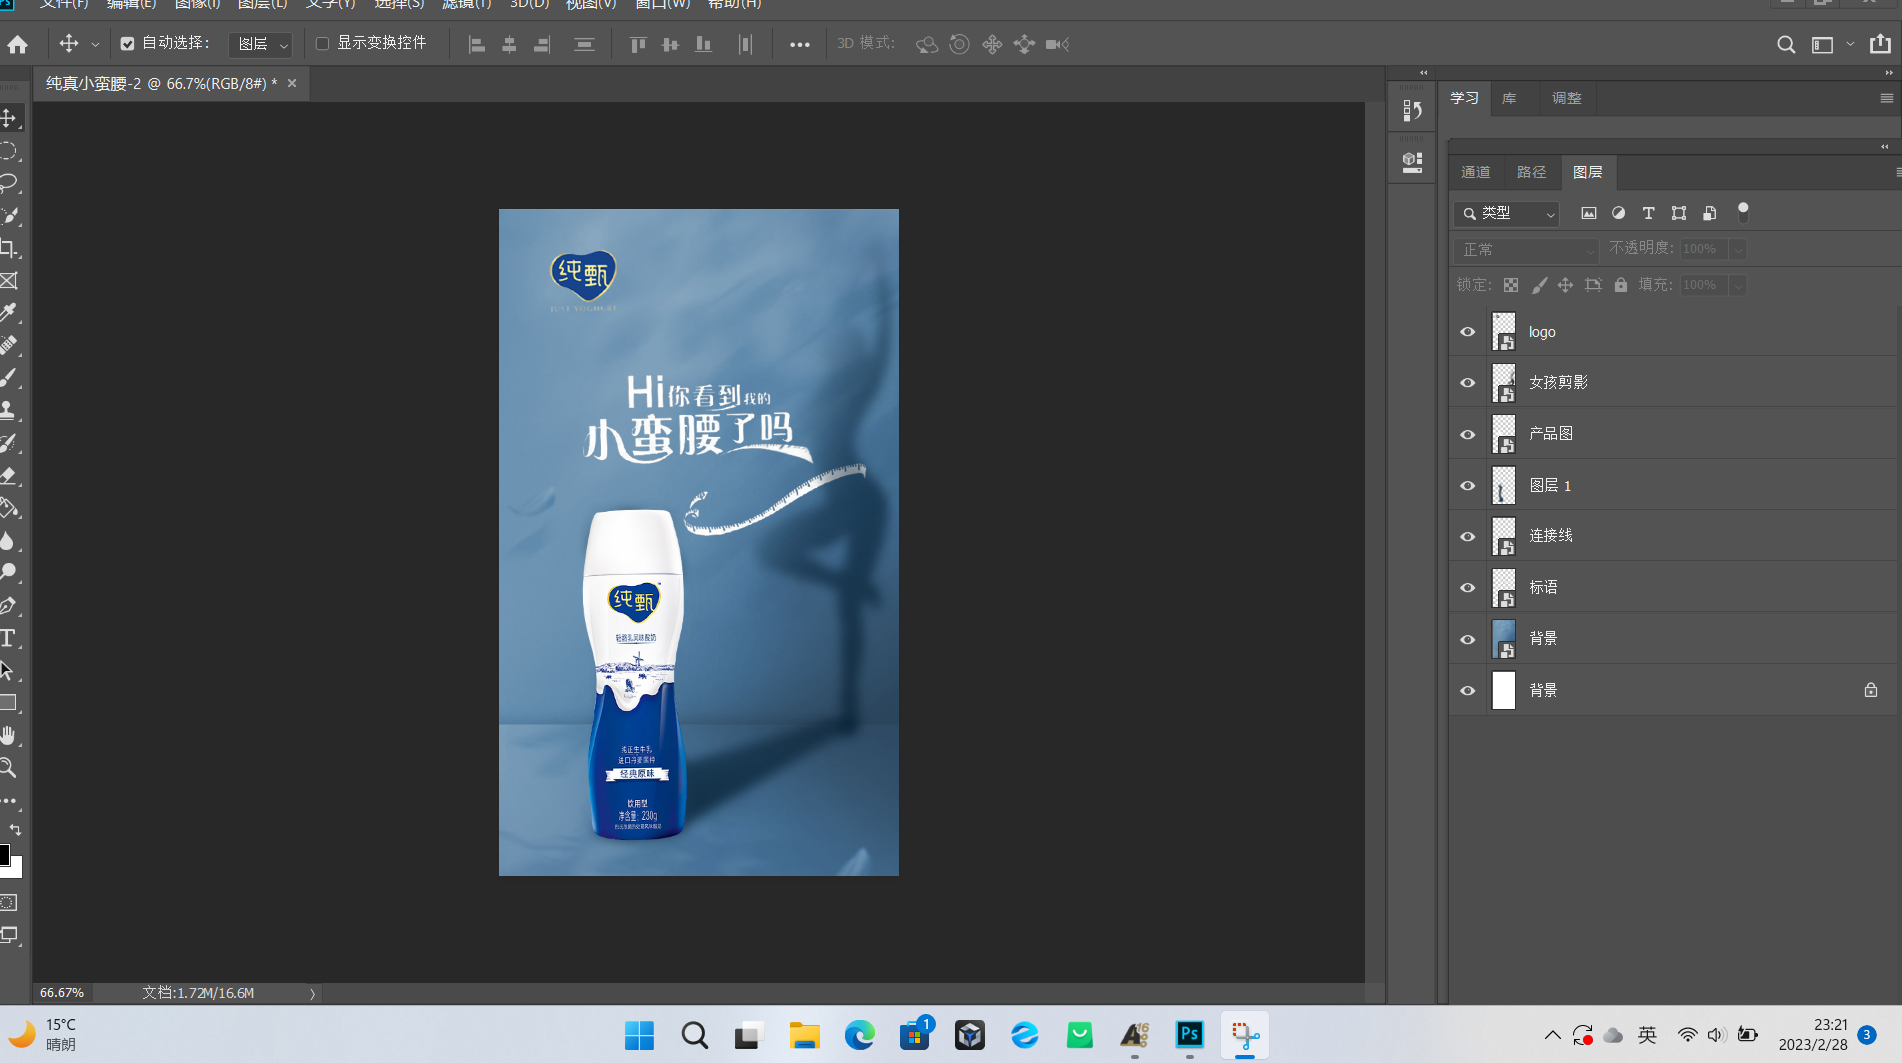Select the Paint Bucket tool
Viewport: 1902px width, 1063px height.
point(8,508)
